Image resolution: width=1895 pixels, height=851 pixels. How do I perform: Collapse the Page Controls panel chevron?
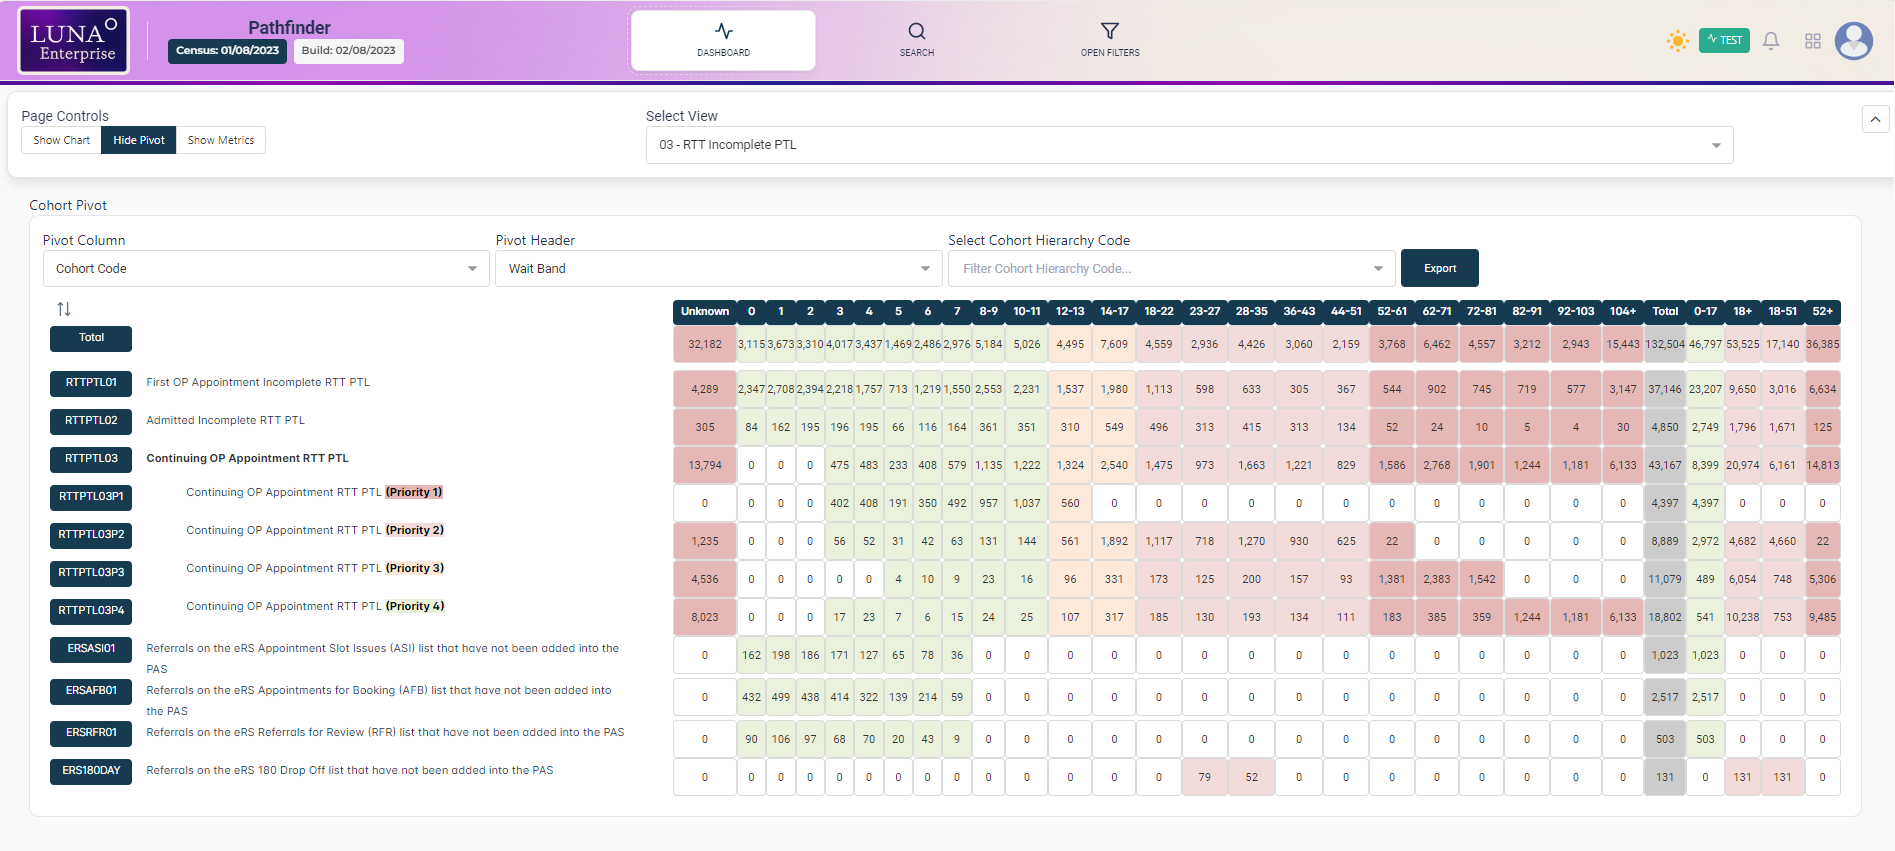[1875, 119]
